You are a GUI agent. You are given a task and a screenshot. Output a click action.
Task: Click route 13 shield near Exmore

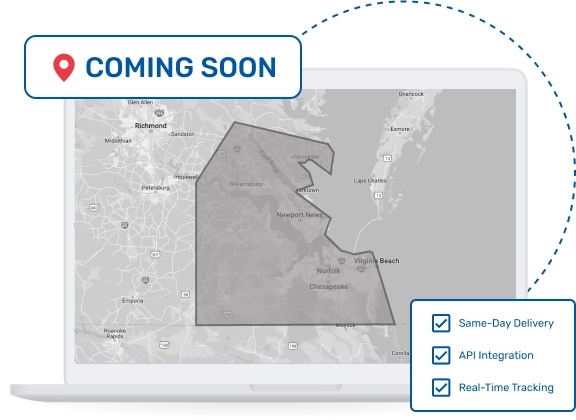pos(387,158)
